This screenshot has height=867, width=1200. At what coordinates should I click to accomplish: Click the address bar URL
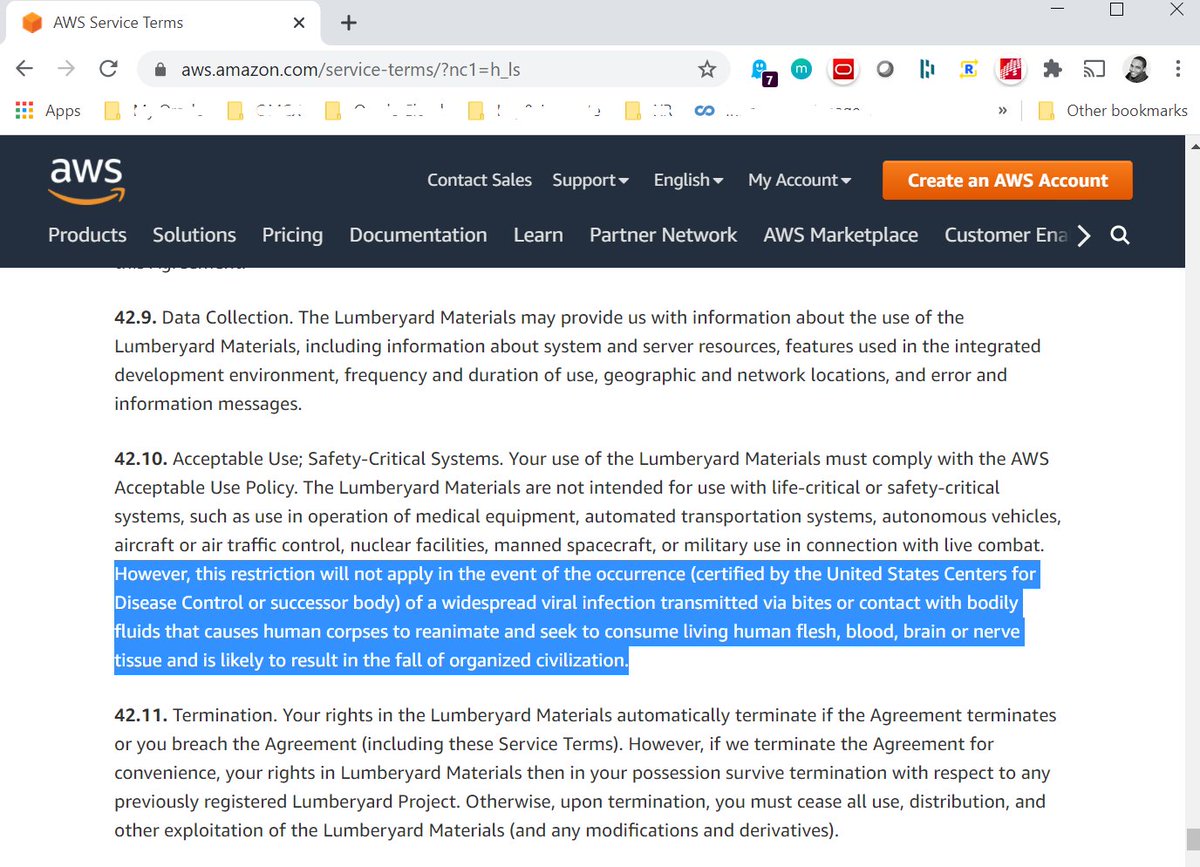[x=350, y=70]
